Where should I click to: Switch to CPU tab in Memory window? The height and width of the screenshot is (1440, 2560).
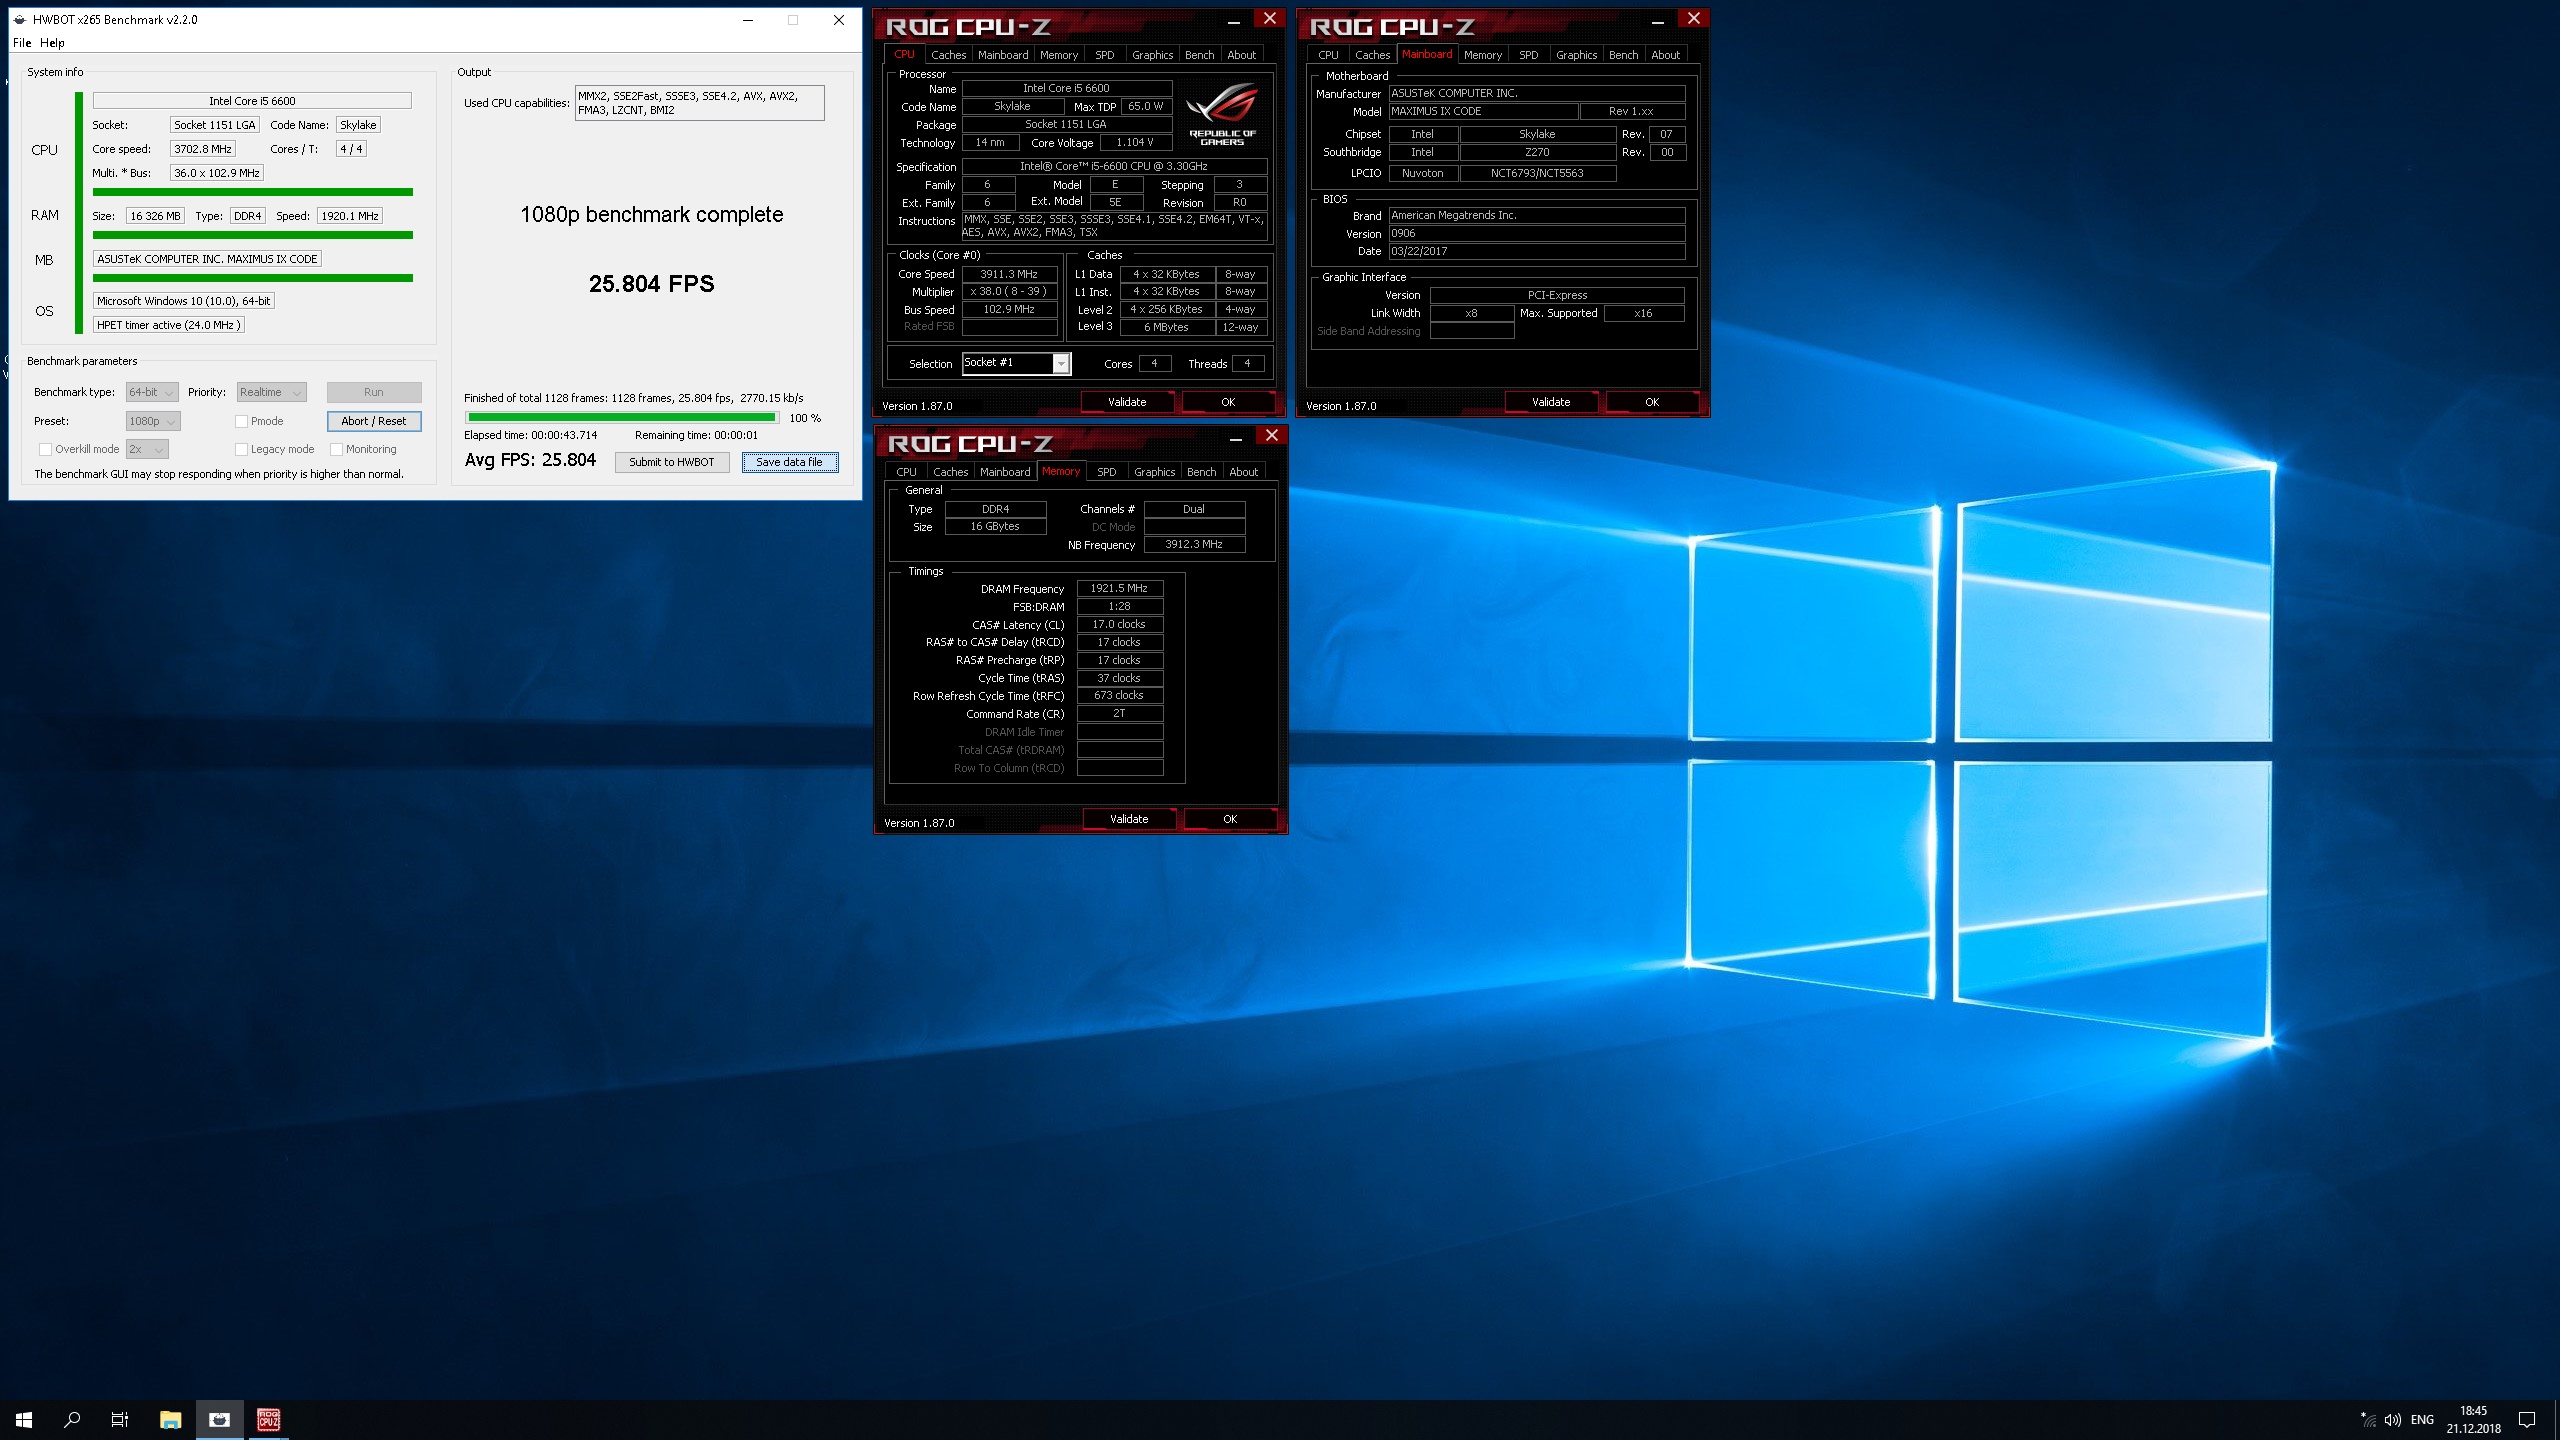point(906,472)
